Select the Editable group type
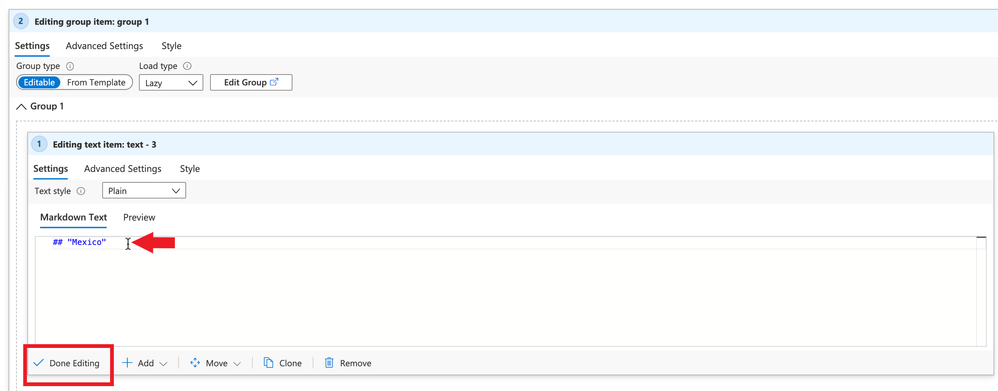The width and height of the screenshot is (998, 391). (39, 82)
